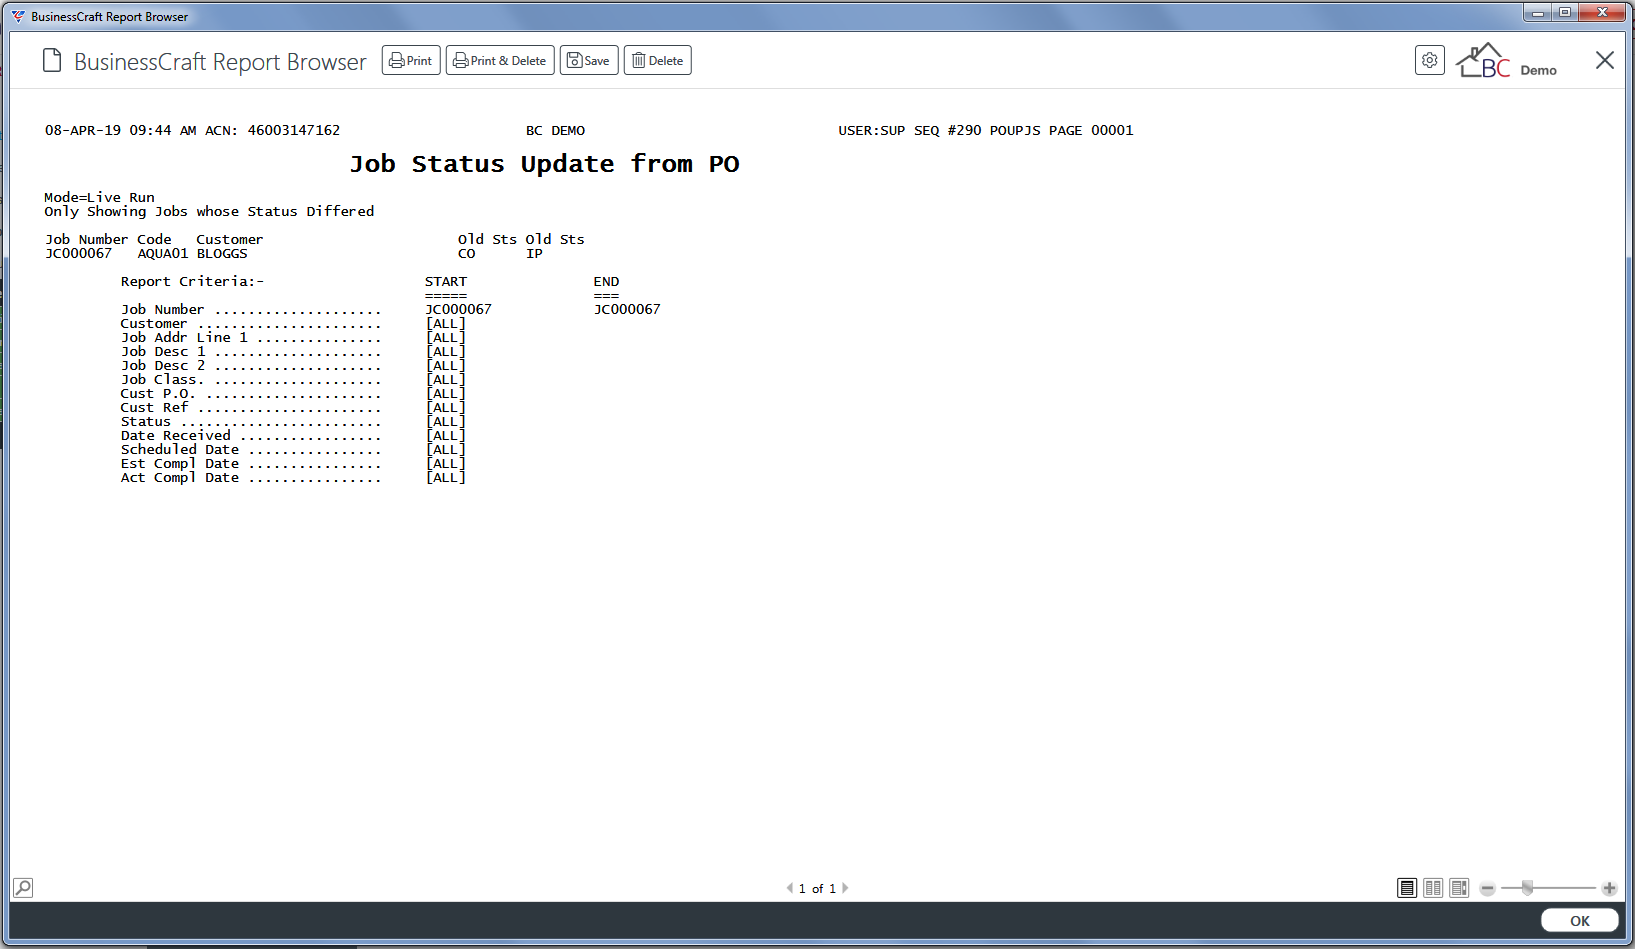The height and width of the screenshot is (949, 1635).
Task: Zoom in with the plus icon
Action: click(x=1609, y=888)
